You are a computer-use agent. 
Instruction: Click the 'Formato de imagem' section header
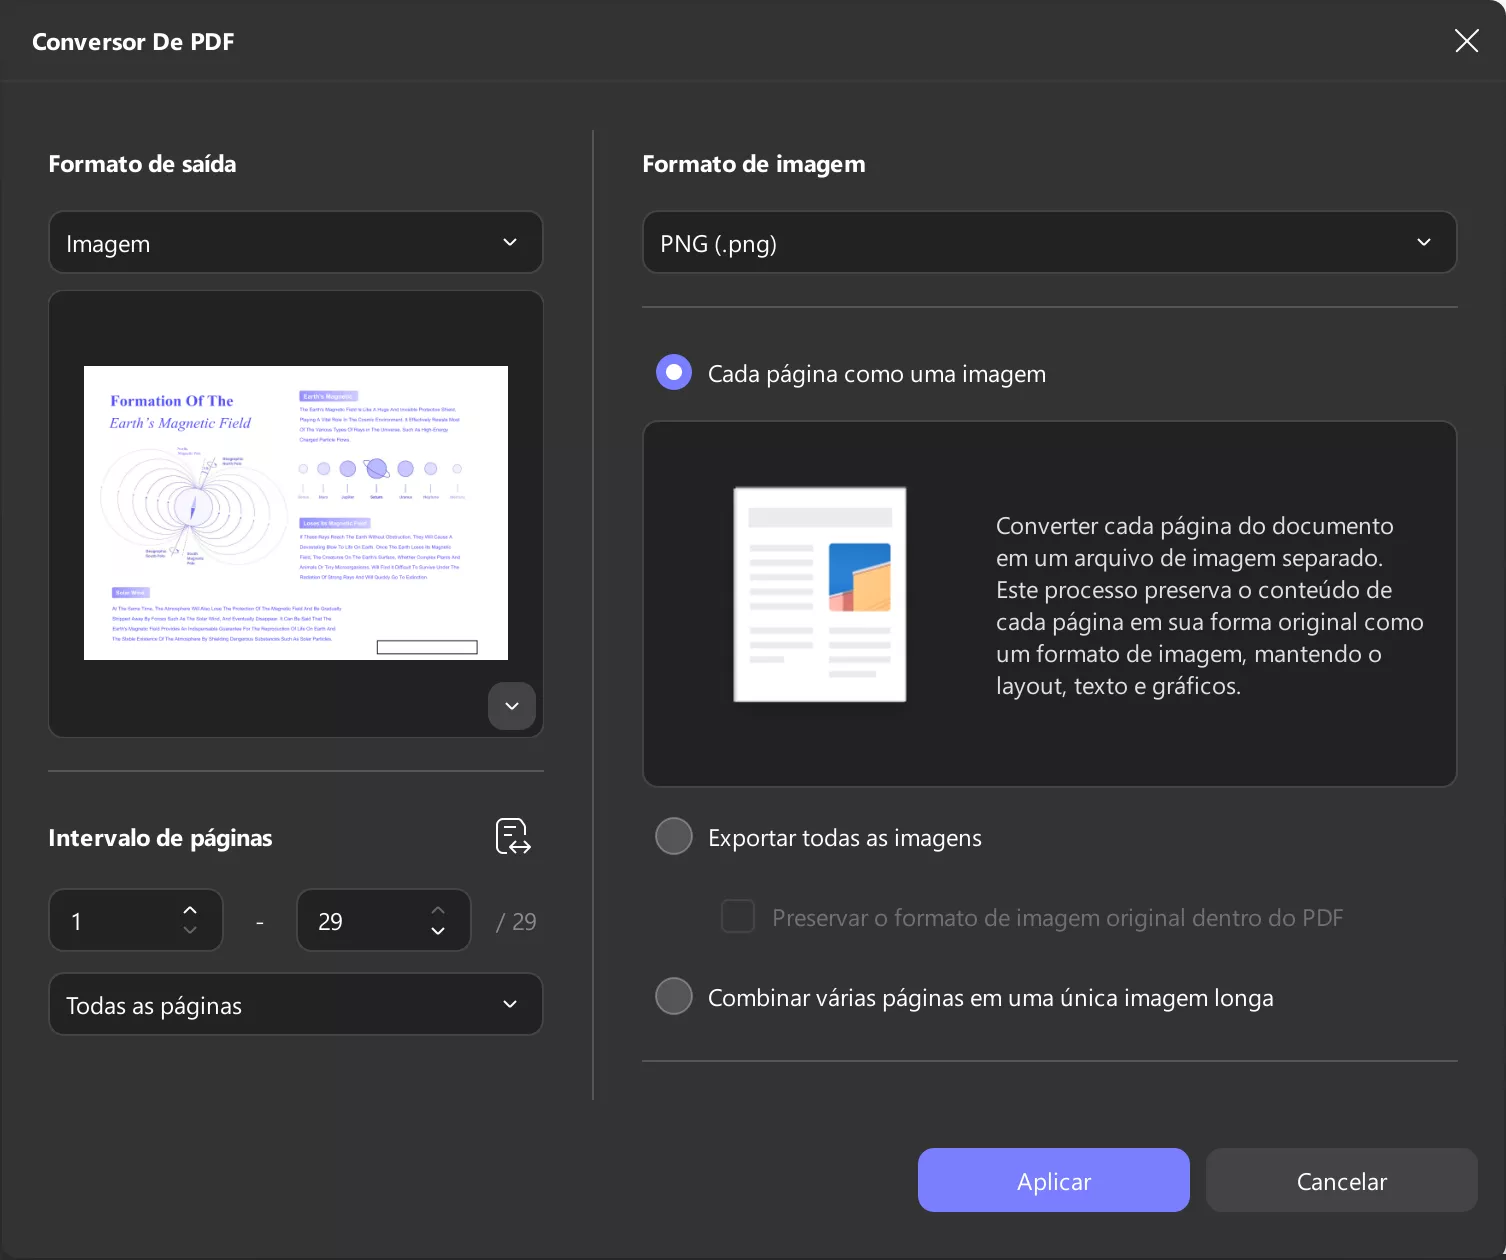pos(753,163)
